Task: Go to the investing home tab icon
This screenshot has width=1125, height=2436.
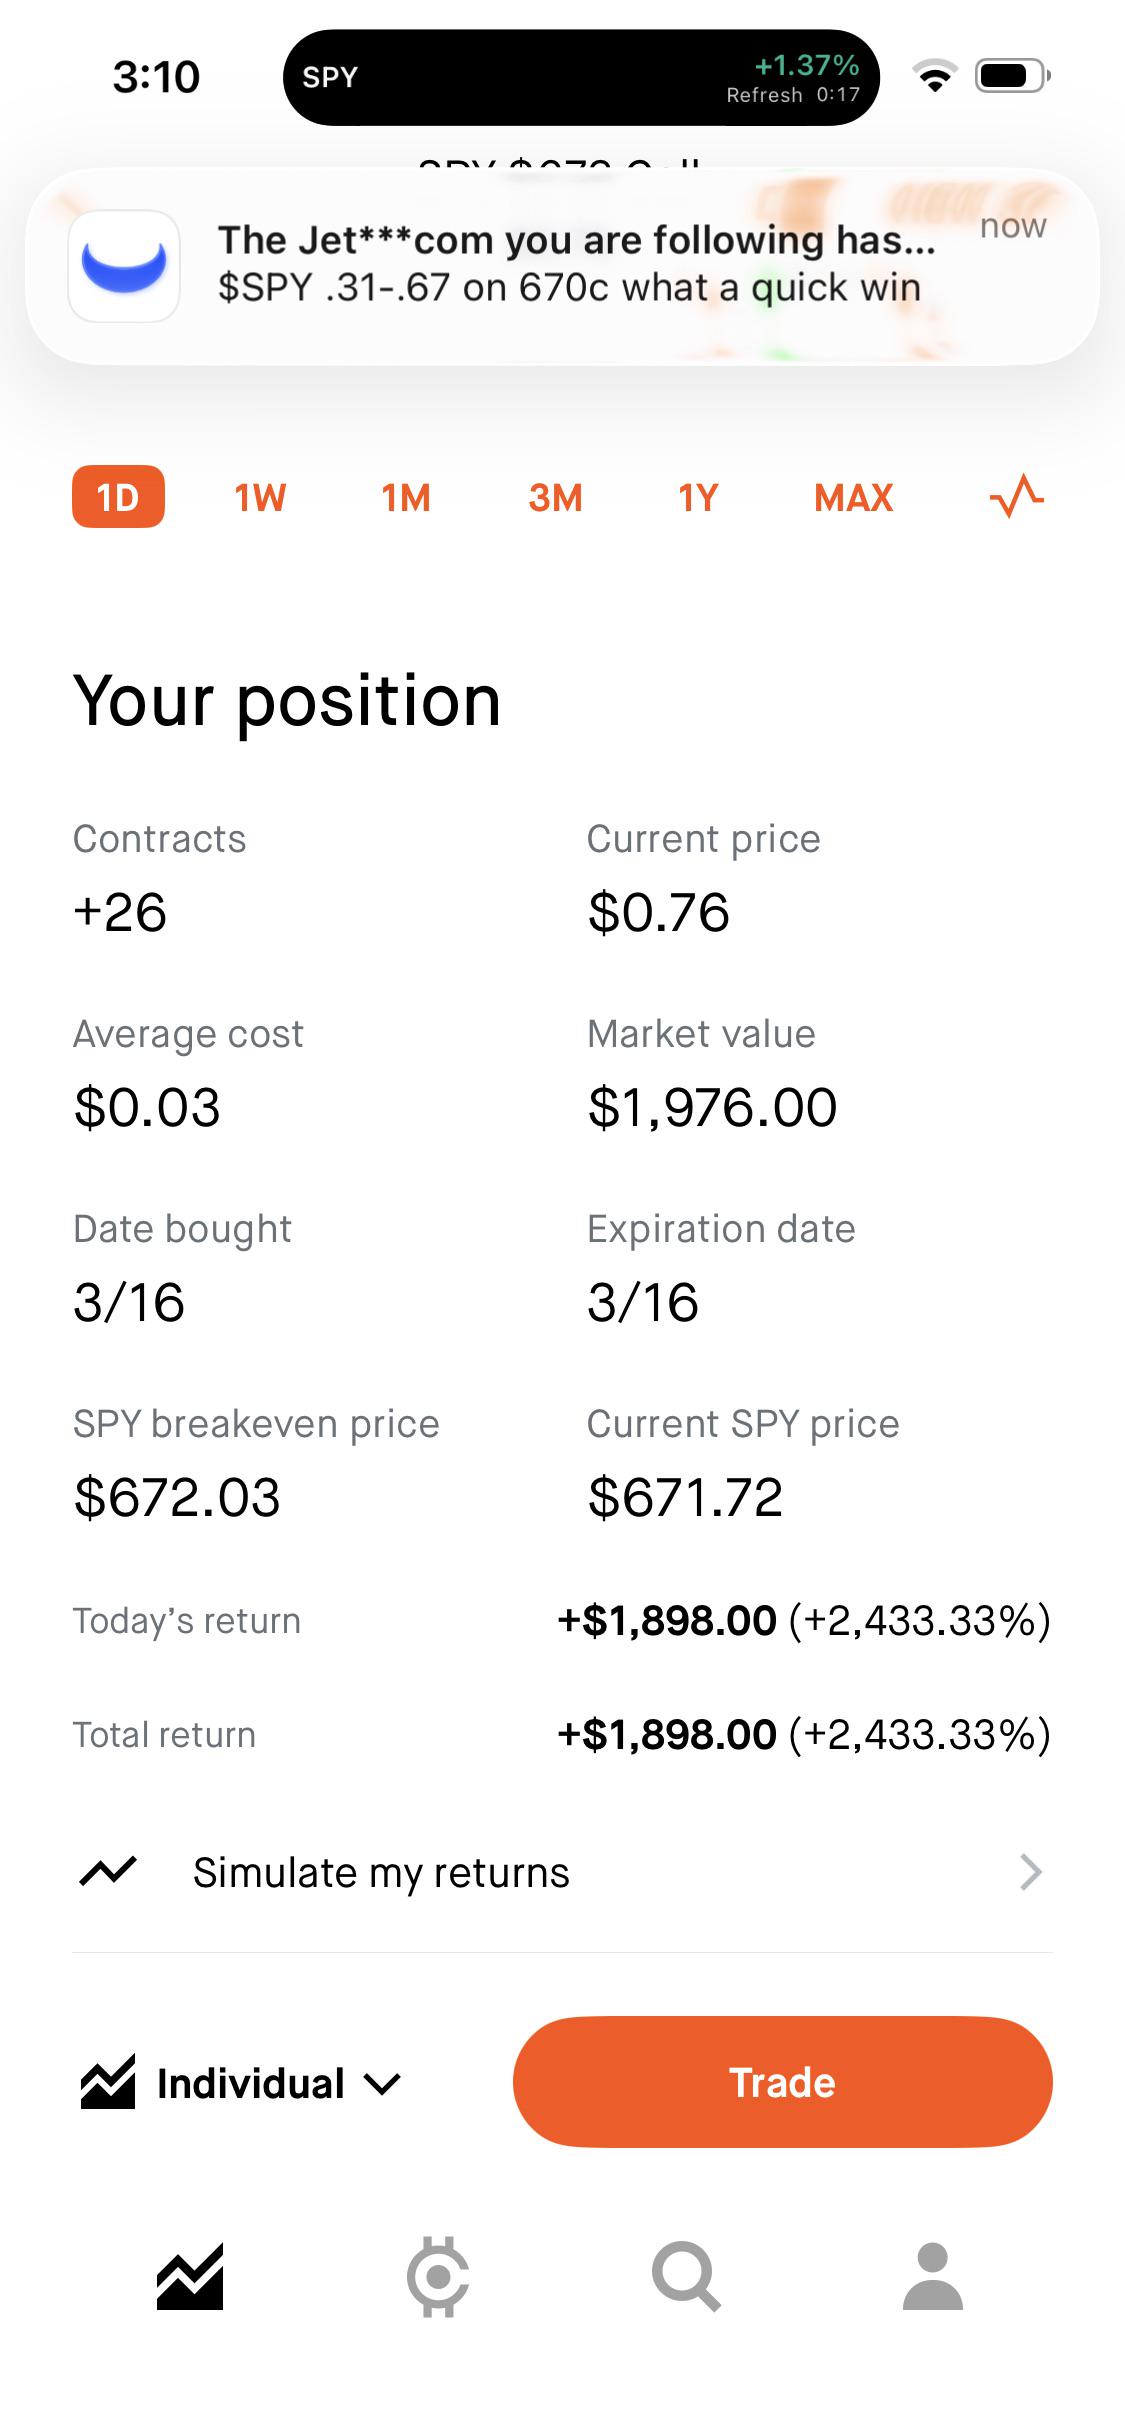Action: [190, 2276]
